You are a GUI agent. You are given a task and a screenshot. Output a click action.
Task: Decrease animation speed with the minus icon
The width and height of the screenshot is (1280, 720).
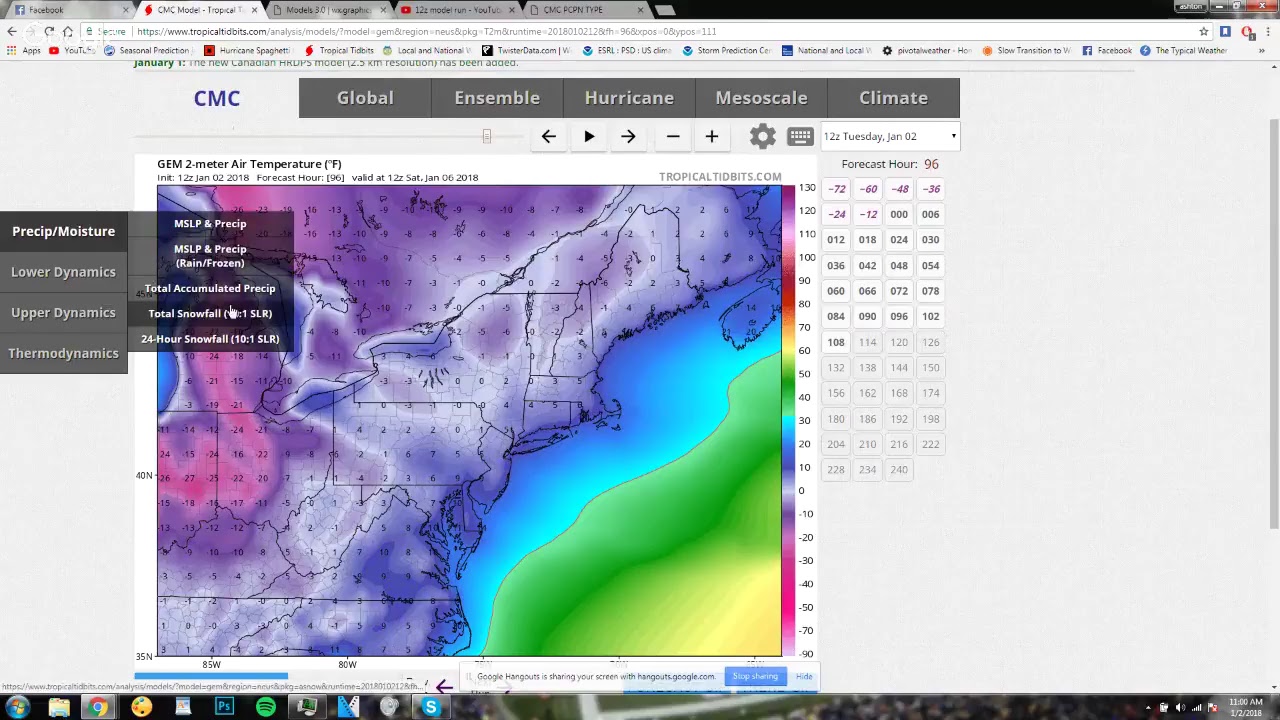(673, 136)
